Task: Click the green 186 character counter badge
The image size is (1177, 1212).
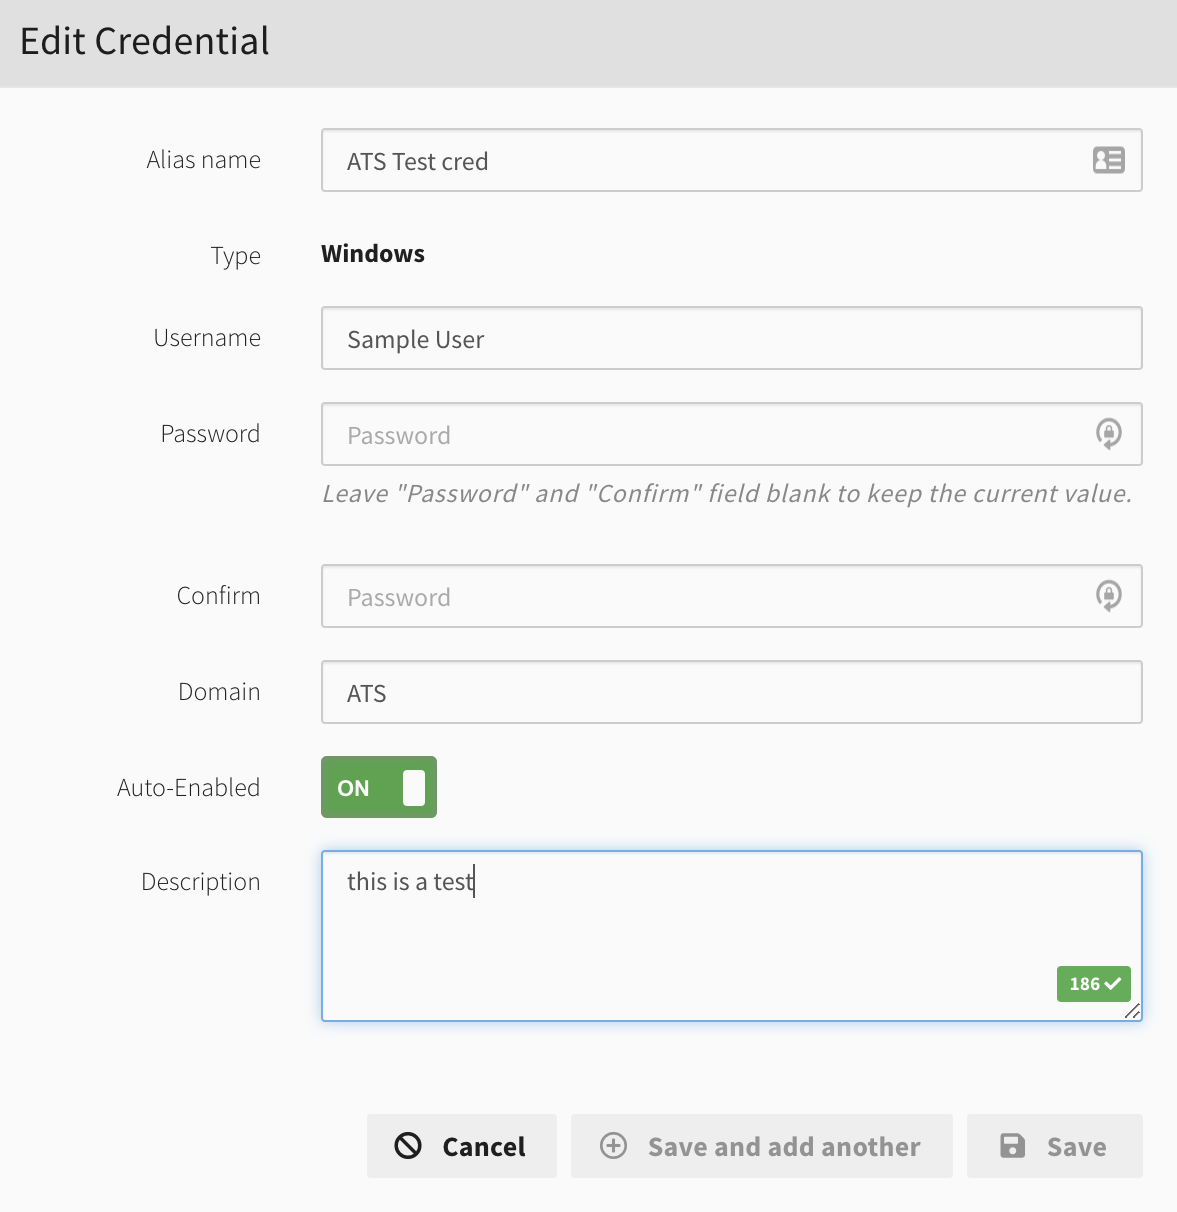Action: [1093, 984]
